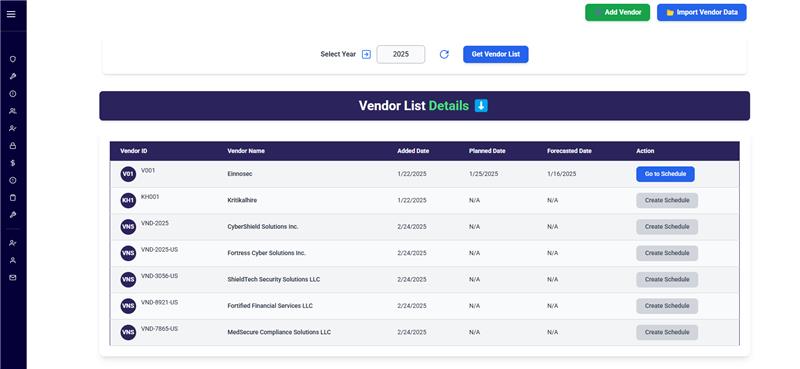Click the KH1 avatar badge for Kritikalhire
Screen dimensions: 800x369
pos(128,201)
